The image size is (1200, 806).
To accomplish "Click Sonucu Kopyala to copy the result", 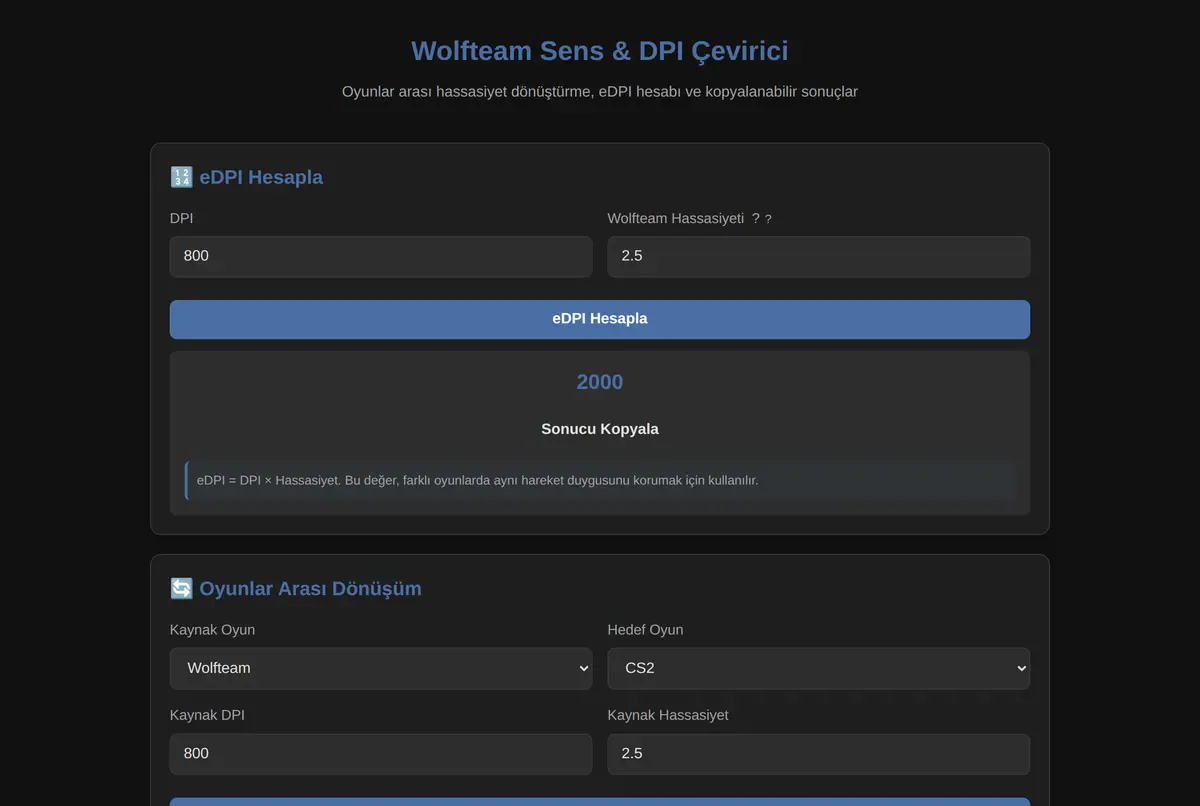I will [600, 429].
